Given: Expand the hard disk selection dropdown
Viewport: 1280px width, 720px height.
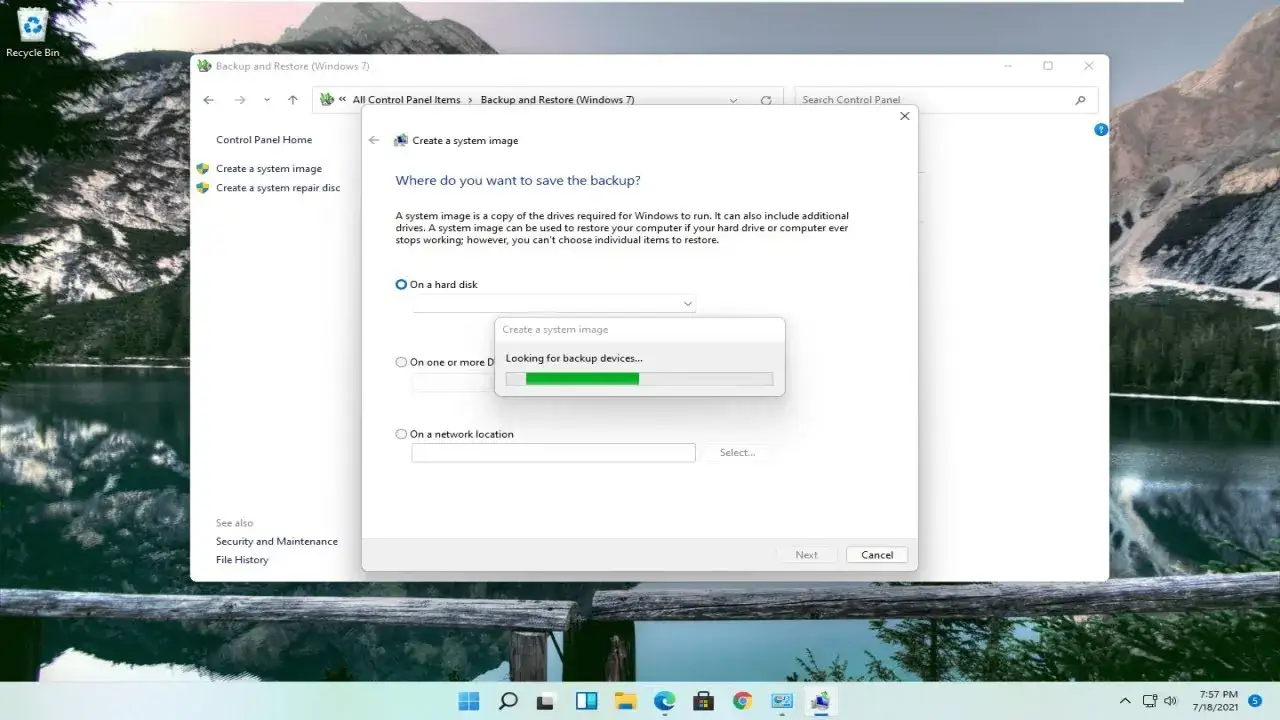Looking at the screenshot, I should (x=688, y=303).
